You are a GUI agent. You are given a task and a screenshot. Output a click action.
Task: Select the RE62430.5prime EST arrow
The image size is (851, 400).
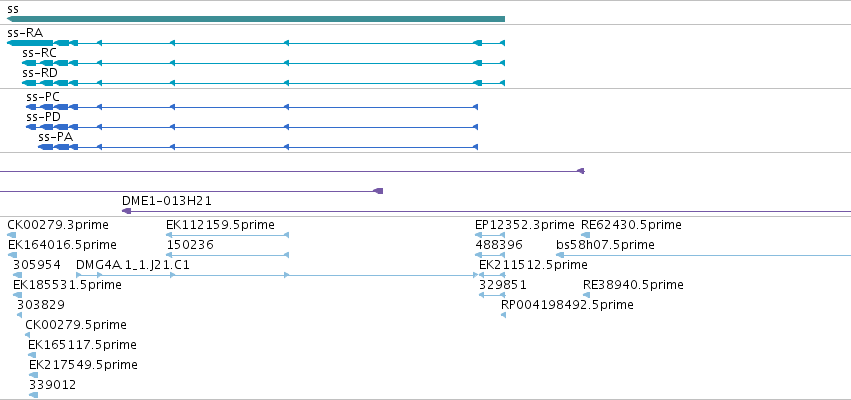pos(586,235)
